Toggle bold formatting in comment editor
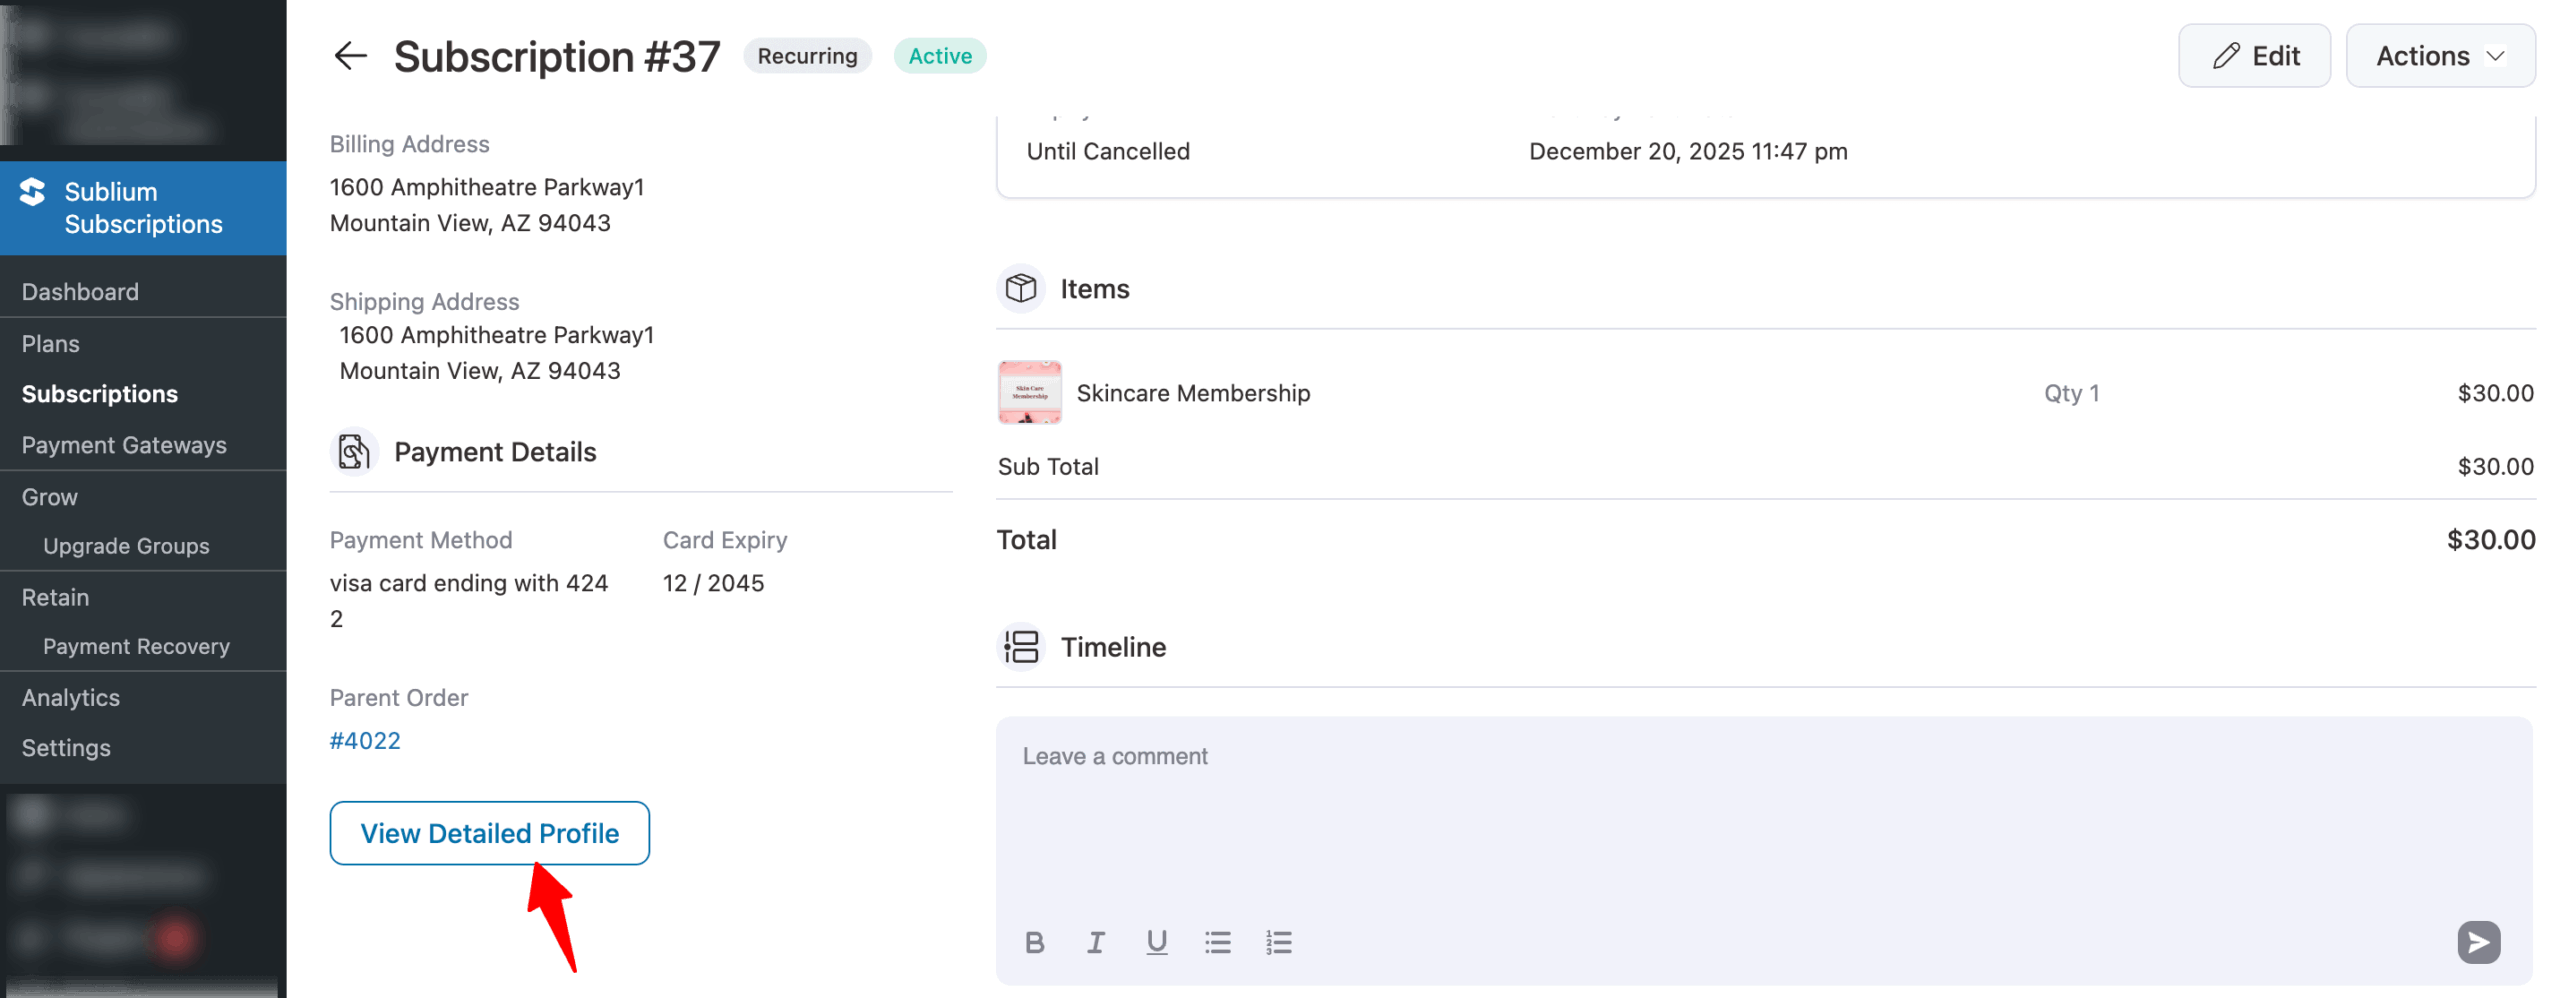Image resolution: width=2560 pixels, height=998 pixels. [1034, 942]
